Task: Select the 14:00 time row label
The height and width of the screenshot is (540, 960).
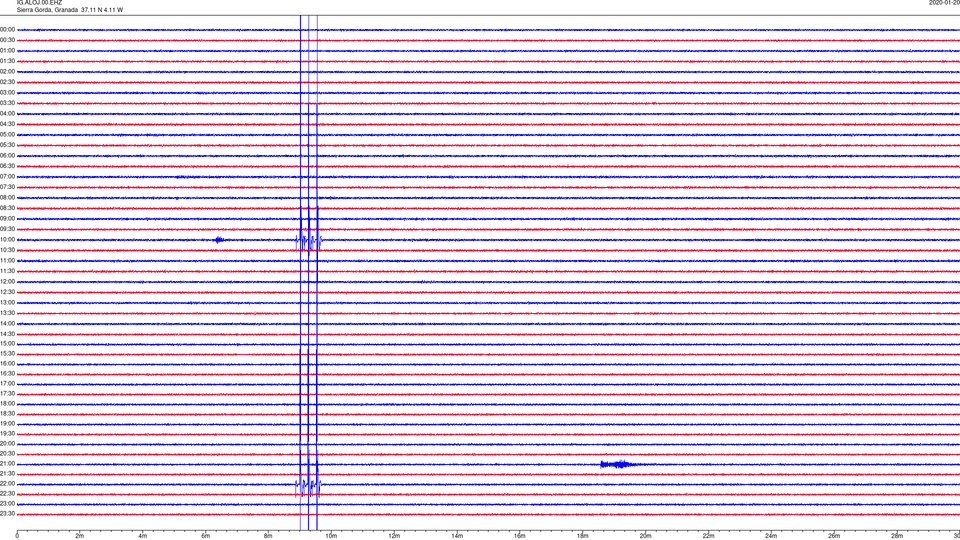Action: click(x=7, y=323)
